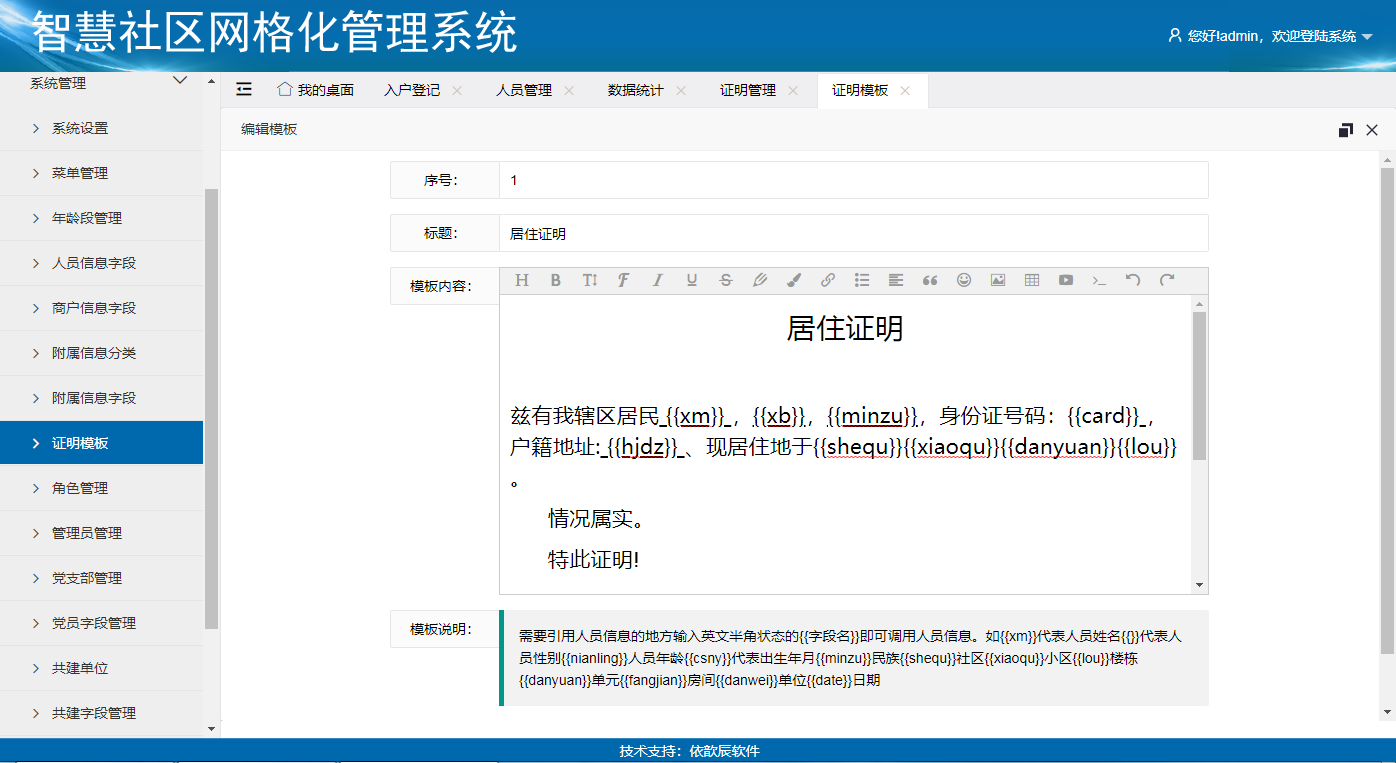Viewport: 1396px width, 763px height.
Task: Close the 入户登记 tab
Action: [x=457, y=90]
